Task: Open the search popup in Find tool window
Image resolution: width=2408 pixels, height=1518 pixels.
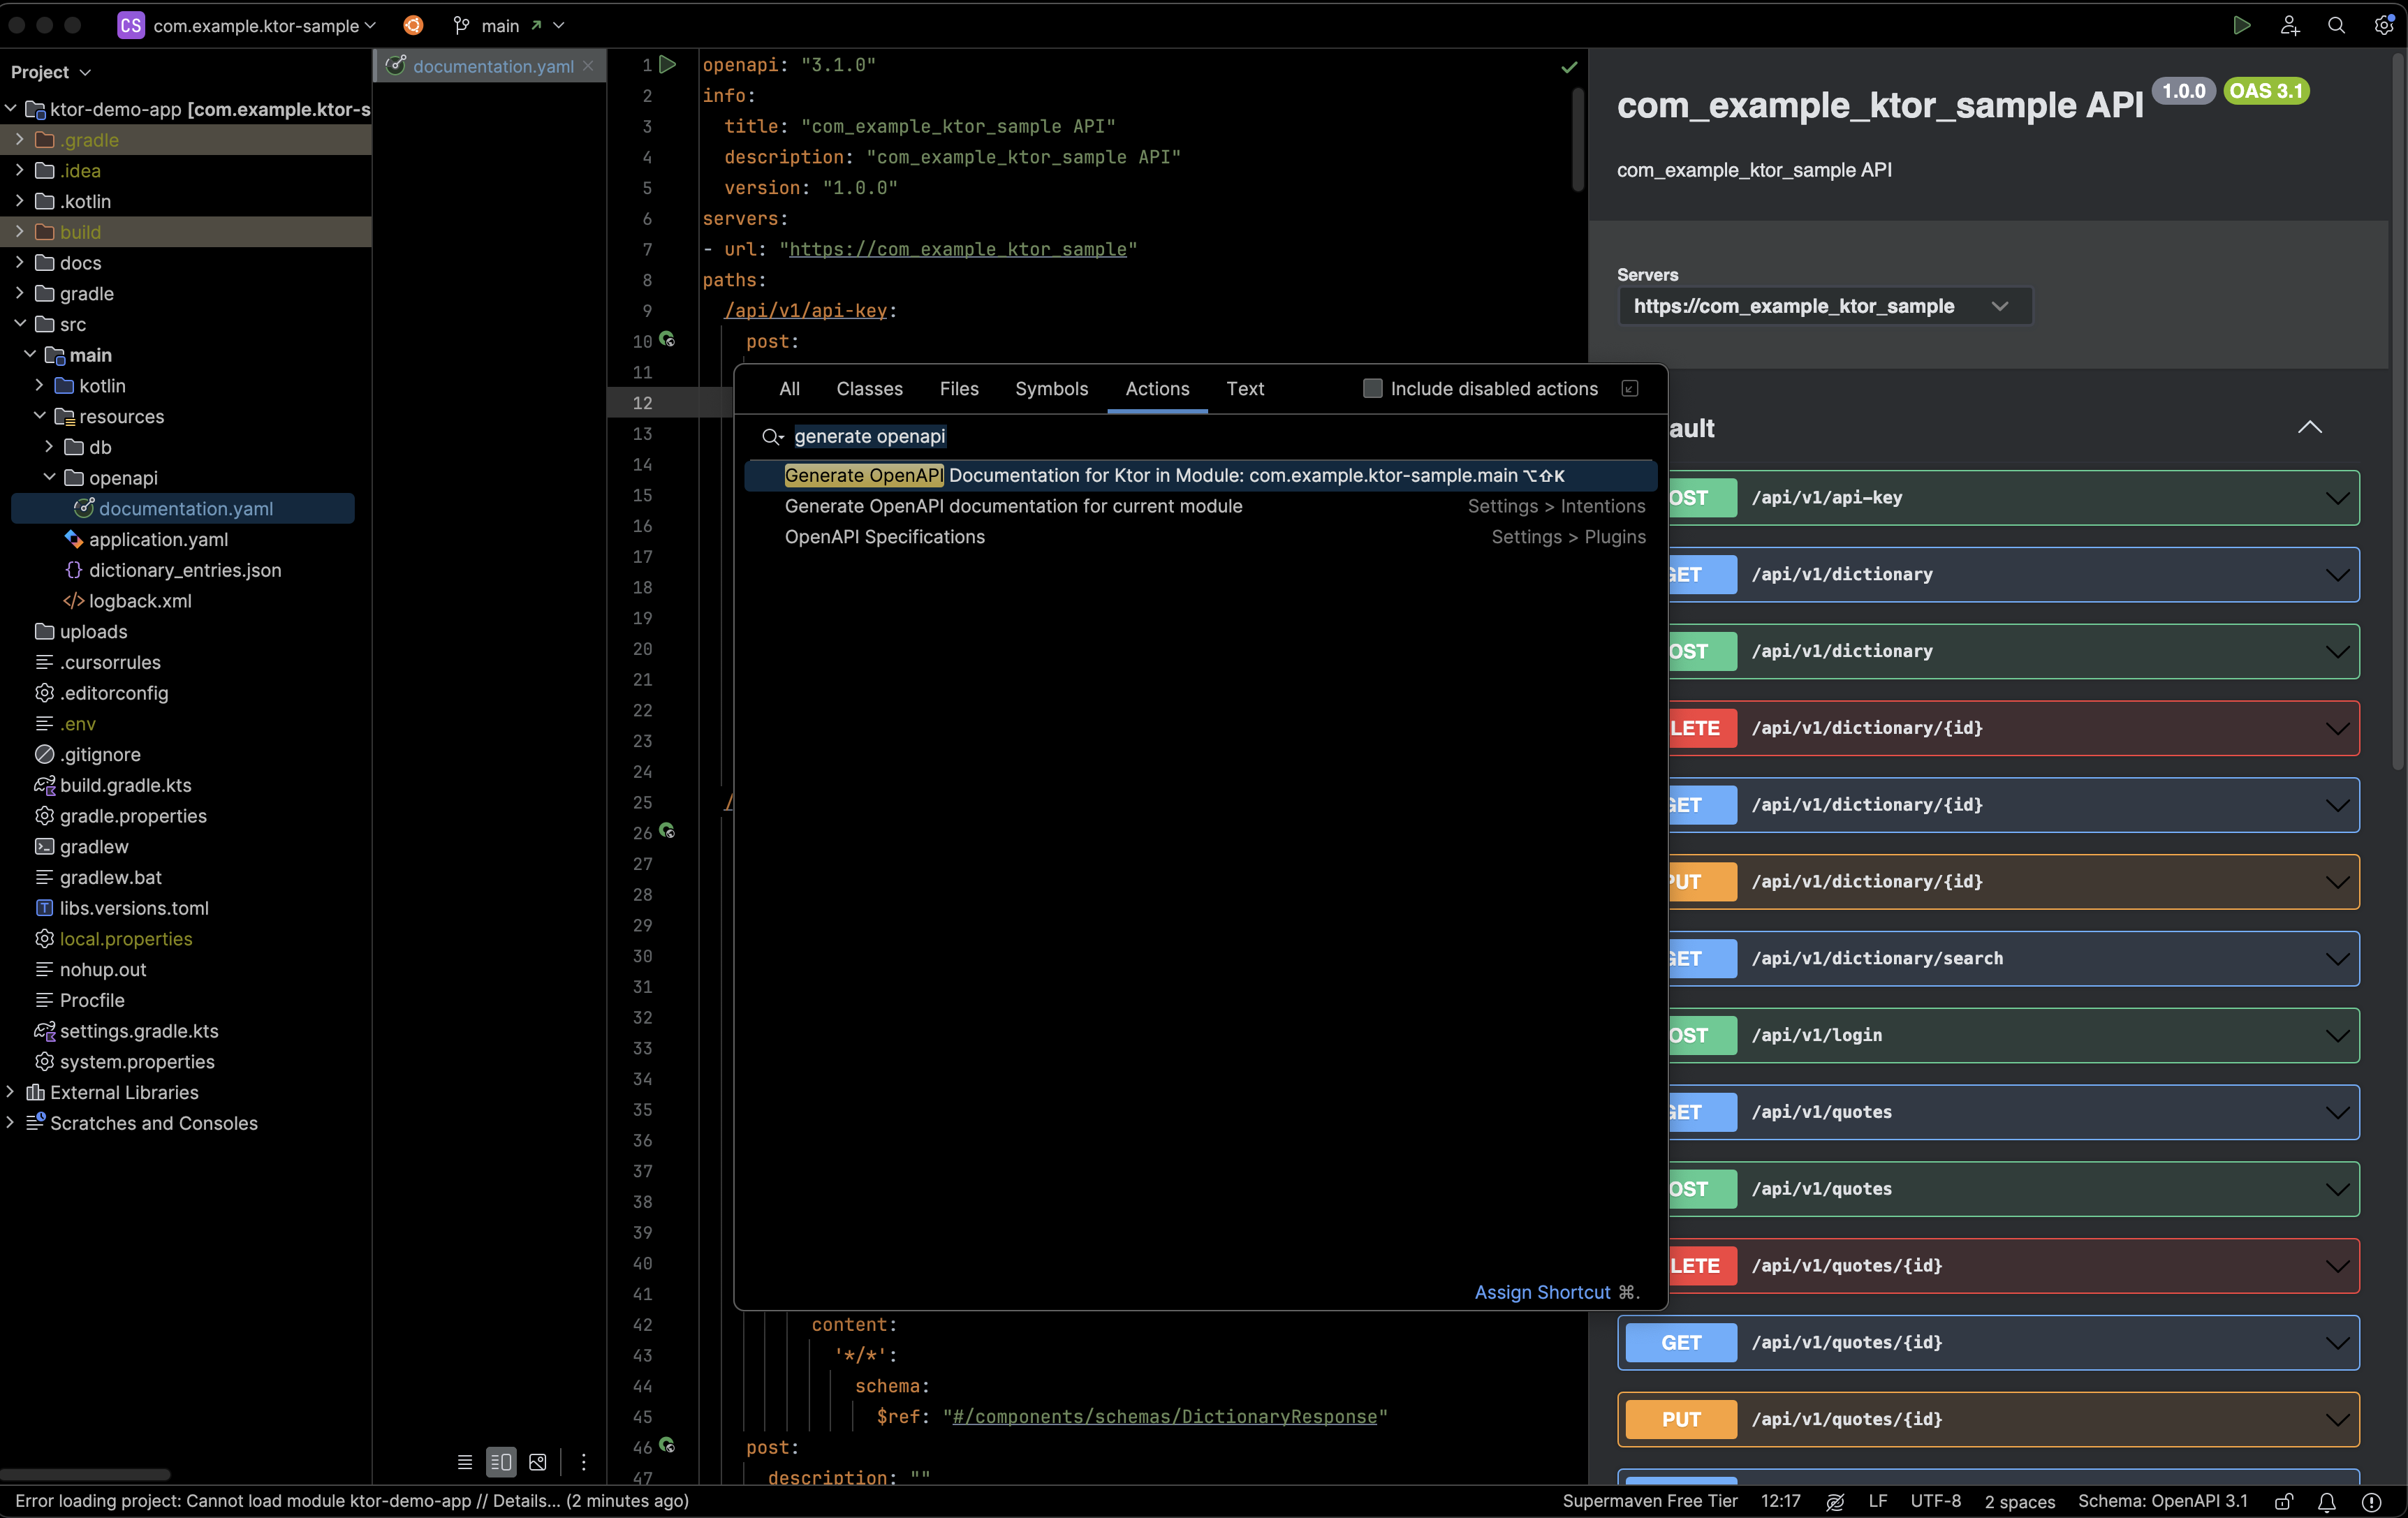Action: pos(1630,388)
